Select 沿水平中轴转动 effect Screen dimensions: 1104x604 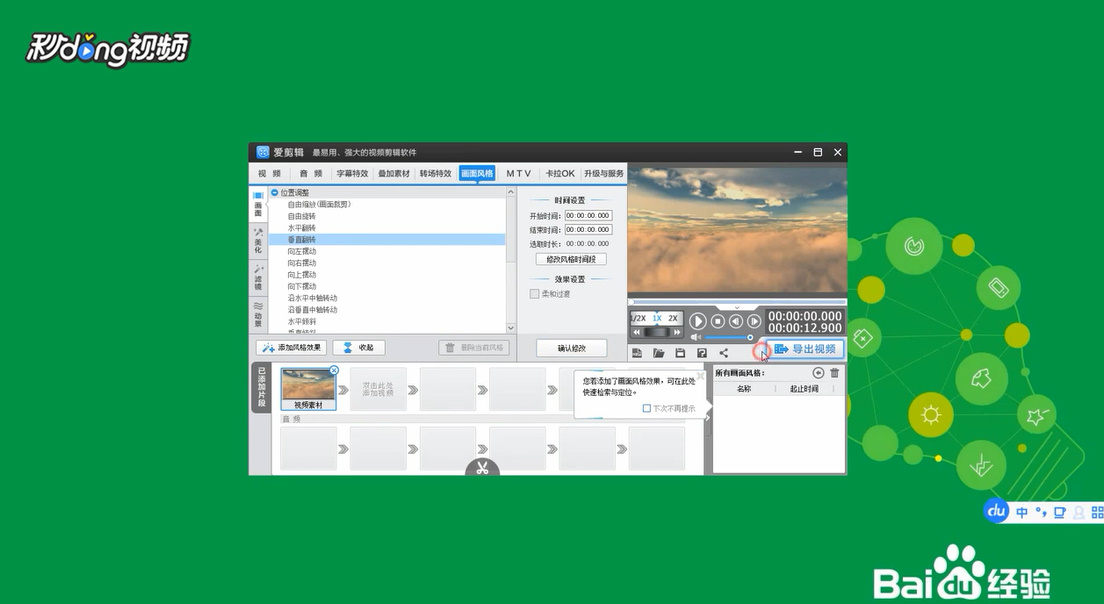click(312, 298)
